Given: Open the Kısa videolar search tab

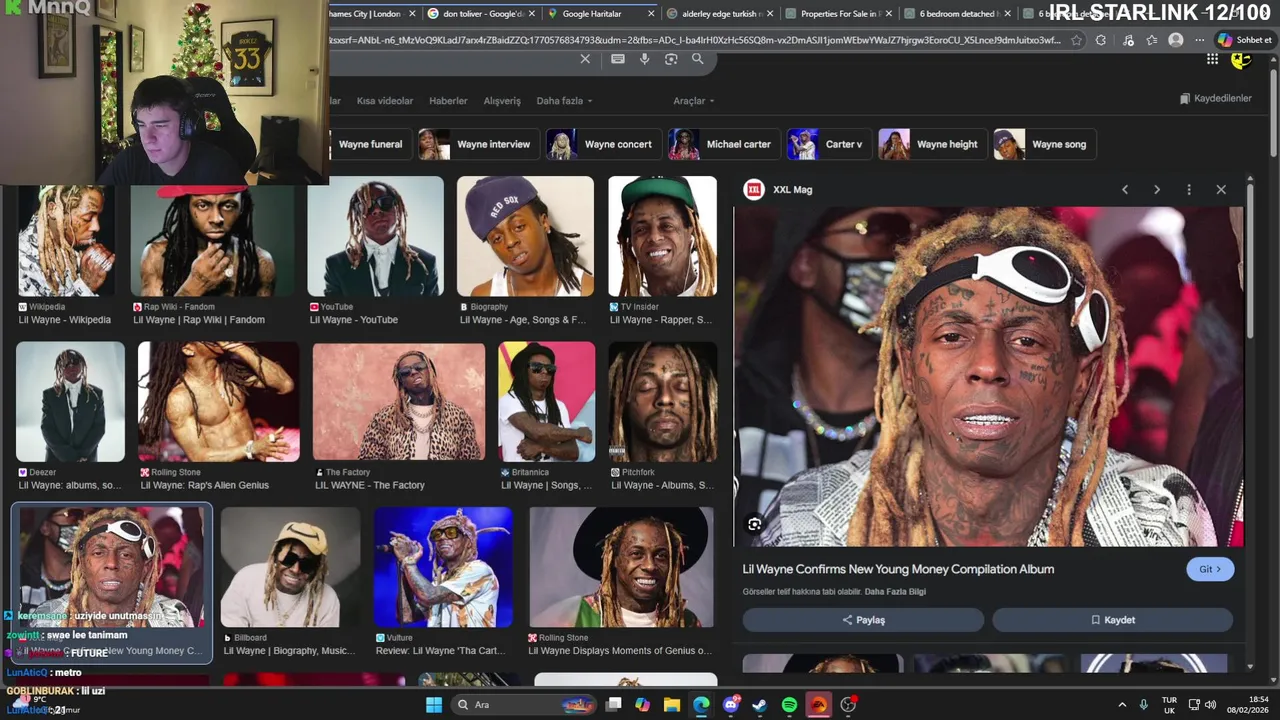Looking at the screenshot, I should click(x=385, y=101).
